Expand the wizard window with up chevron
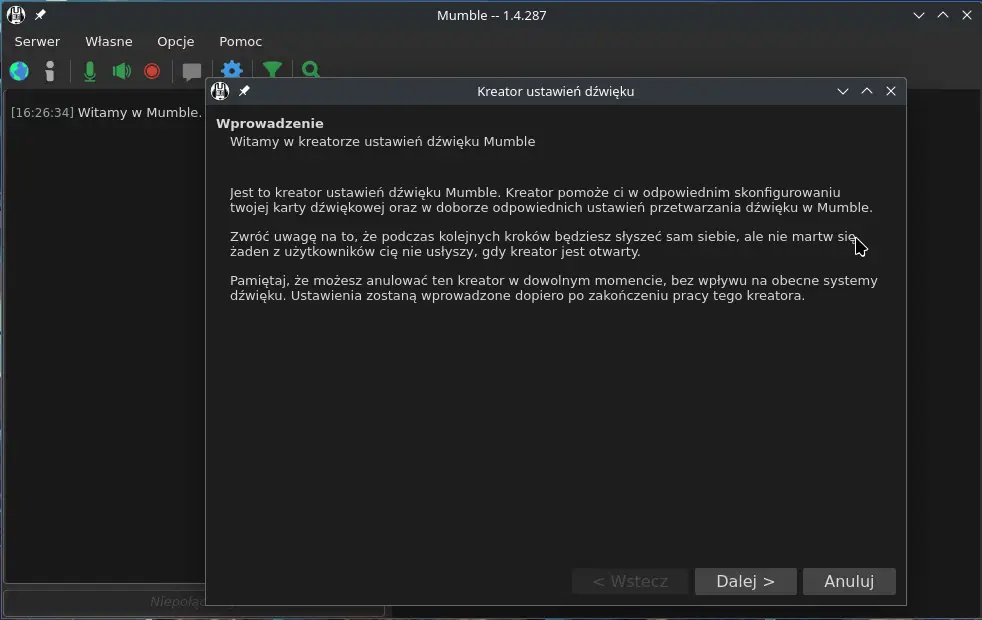This screenshot has width=982, height=620. click(867, 91)
